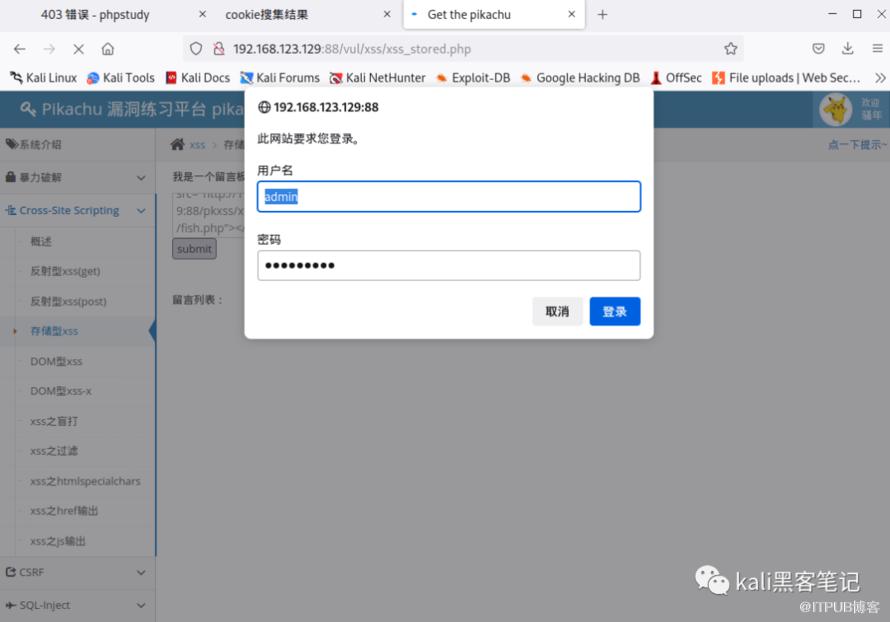
Task: Open the Kali NetHunter bookmark
Action: 377,78
